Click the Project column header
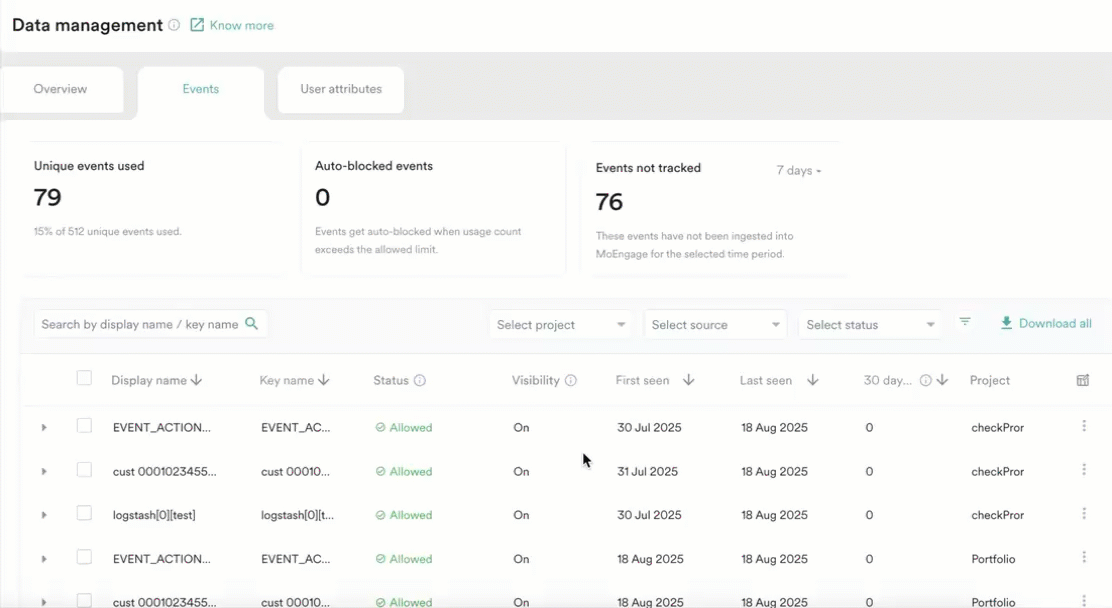The image size is (1112, 608). [x=989, y=380]
